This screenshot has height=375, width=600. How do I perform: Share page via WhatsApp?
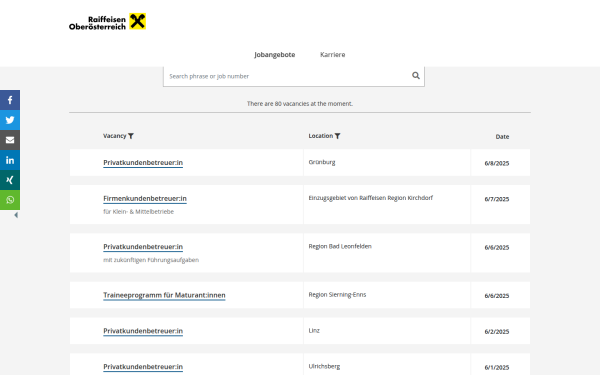(10, 200)
